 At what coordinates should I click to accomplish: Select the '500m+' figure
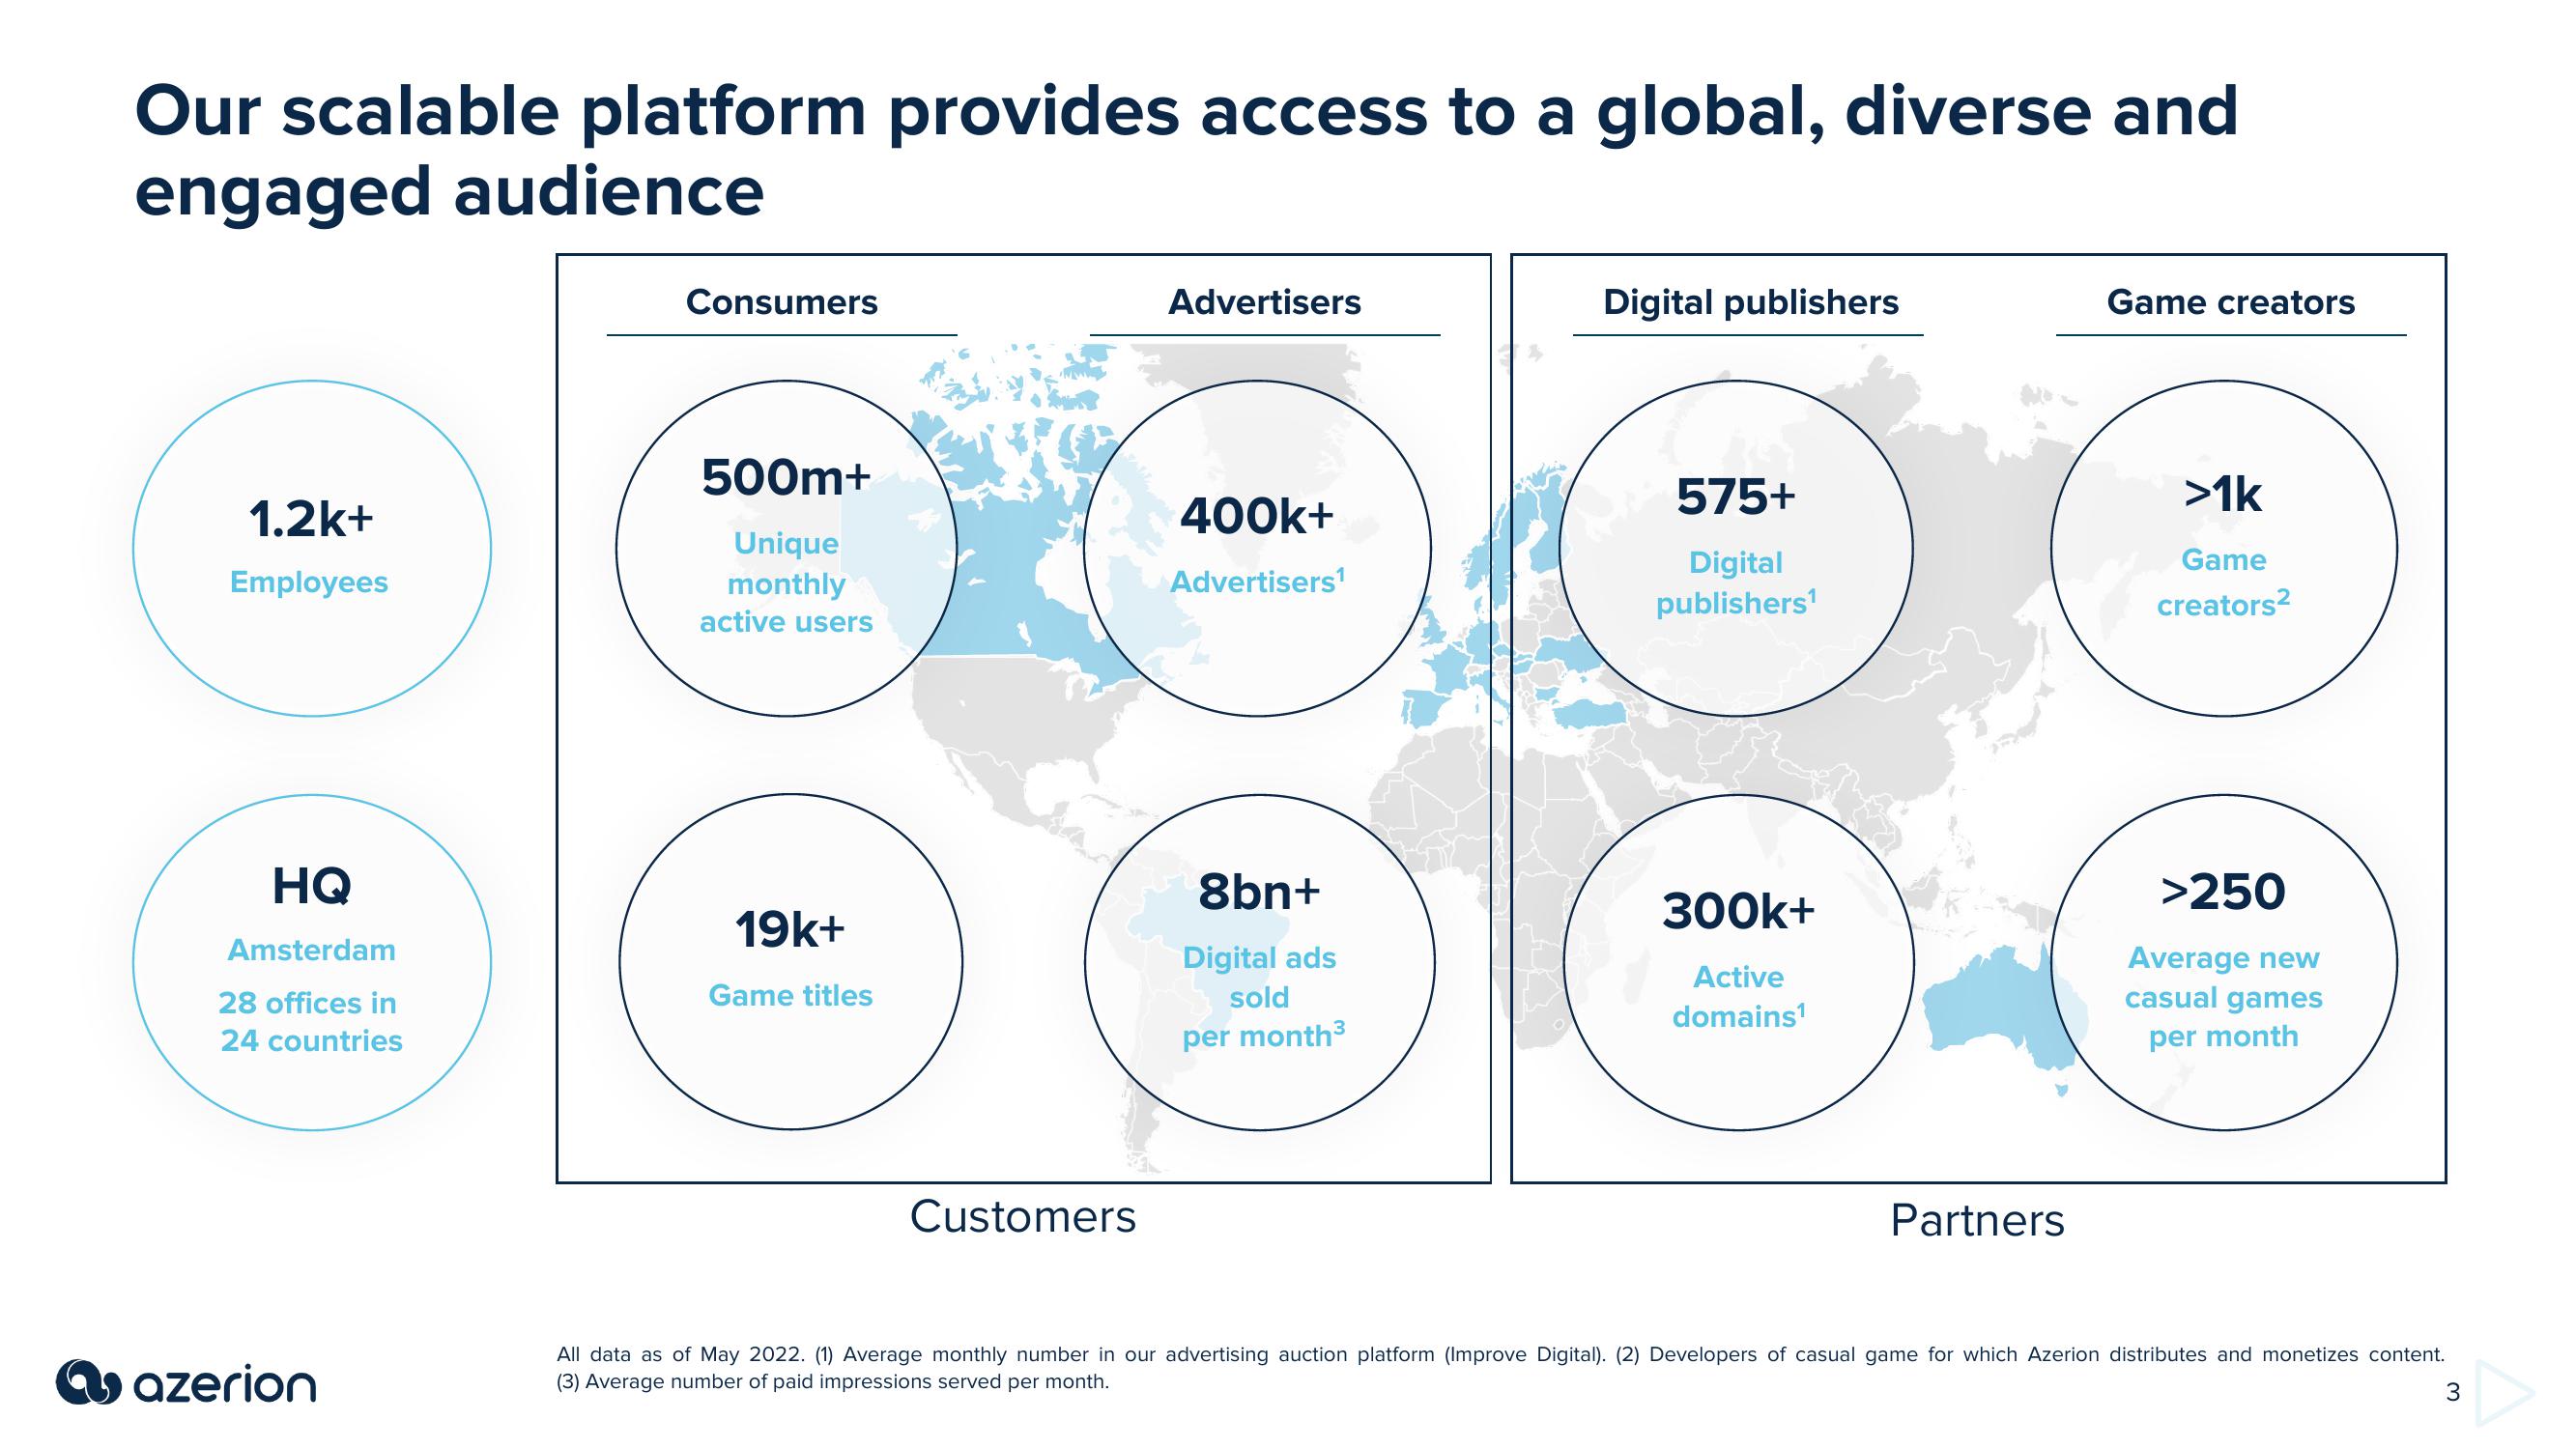pyautogui.click(x=786, y=478)
